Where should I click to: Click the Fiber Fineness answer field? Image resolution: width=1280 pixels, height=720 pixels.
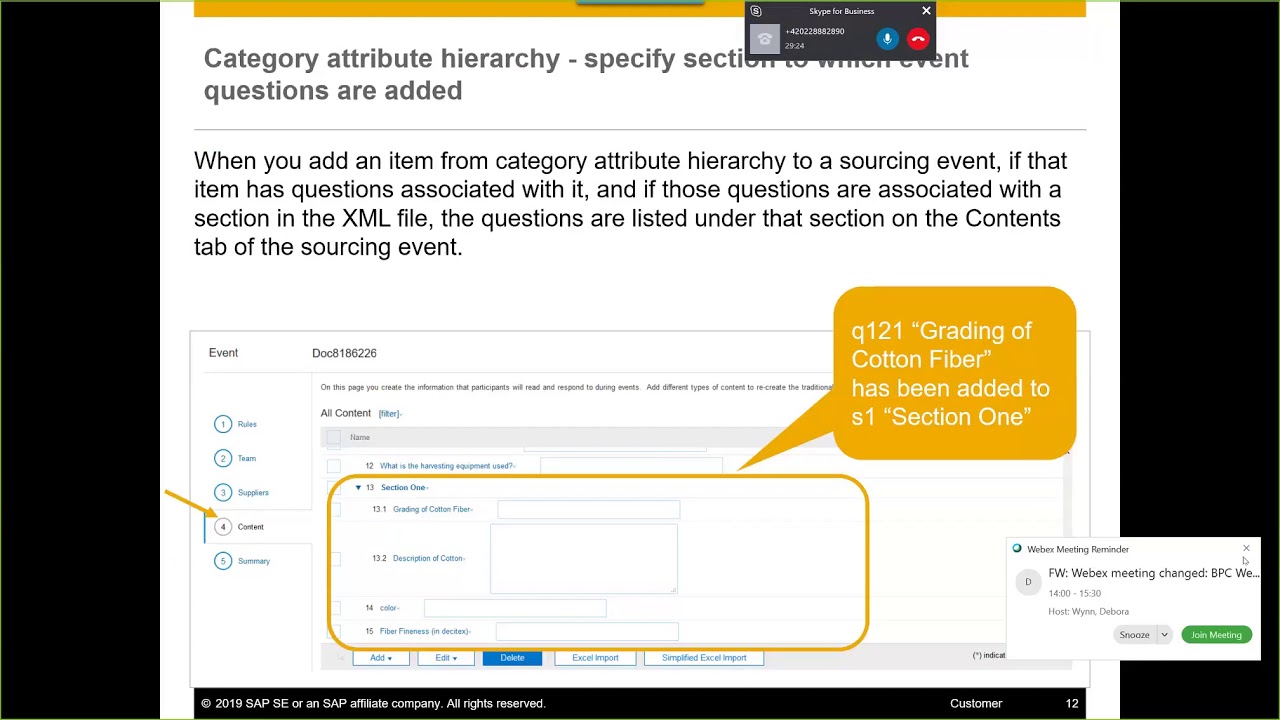(587, 631)
